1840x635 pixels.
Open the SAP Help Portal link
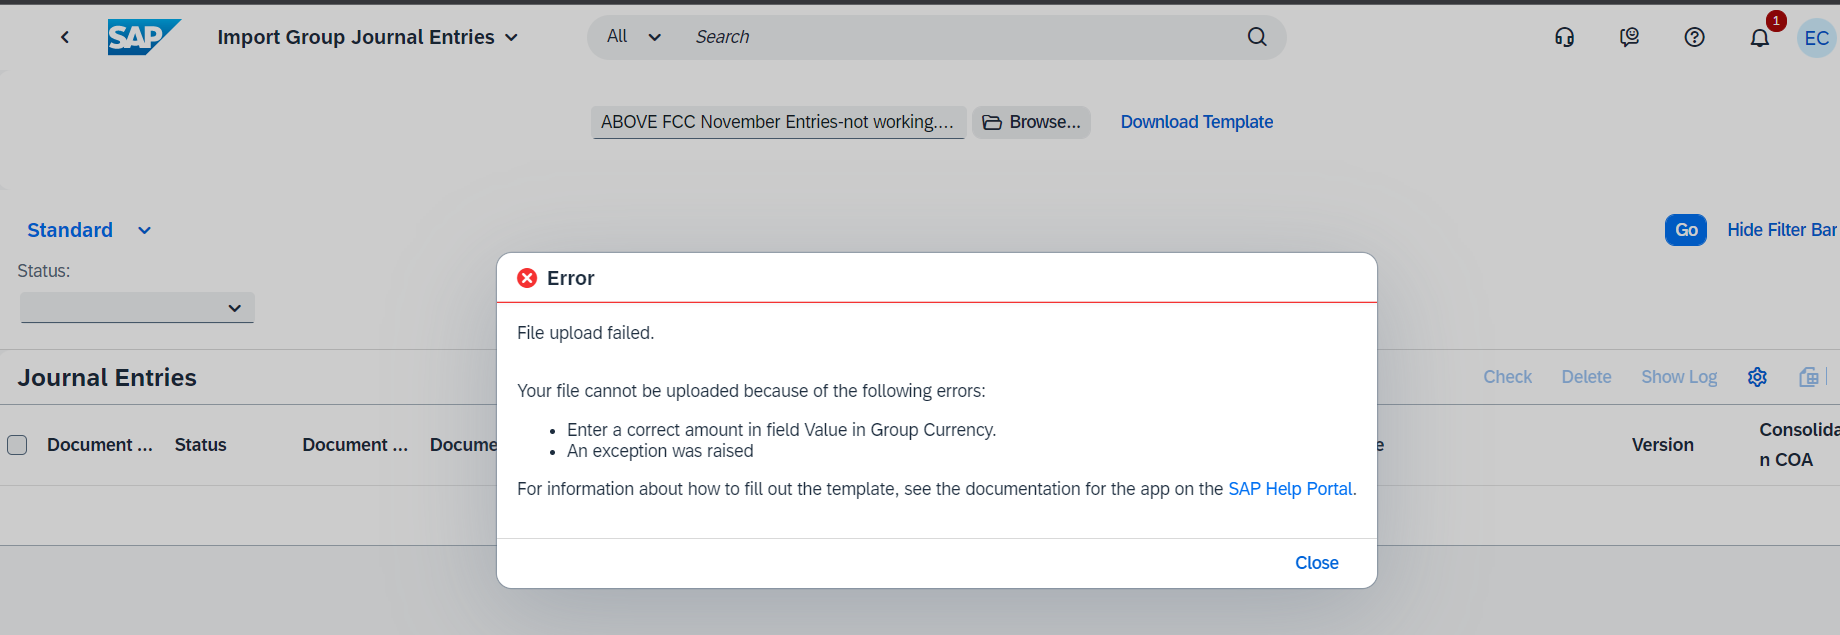click(1290, 489)
